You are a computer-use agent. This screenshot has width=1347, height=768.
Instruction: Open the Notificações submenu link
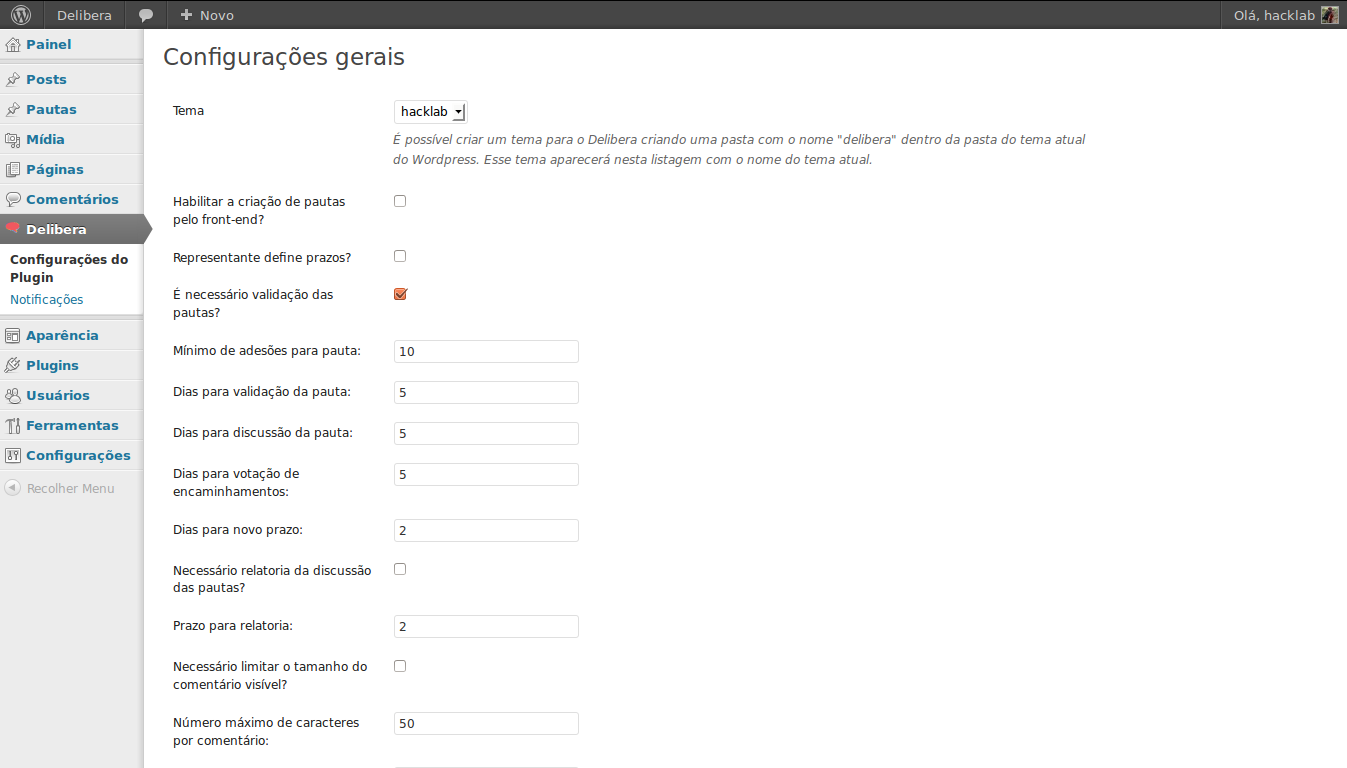[47, 300]
